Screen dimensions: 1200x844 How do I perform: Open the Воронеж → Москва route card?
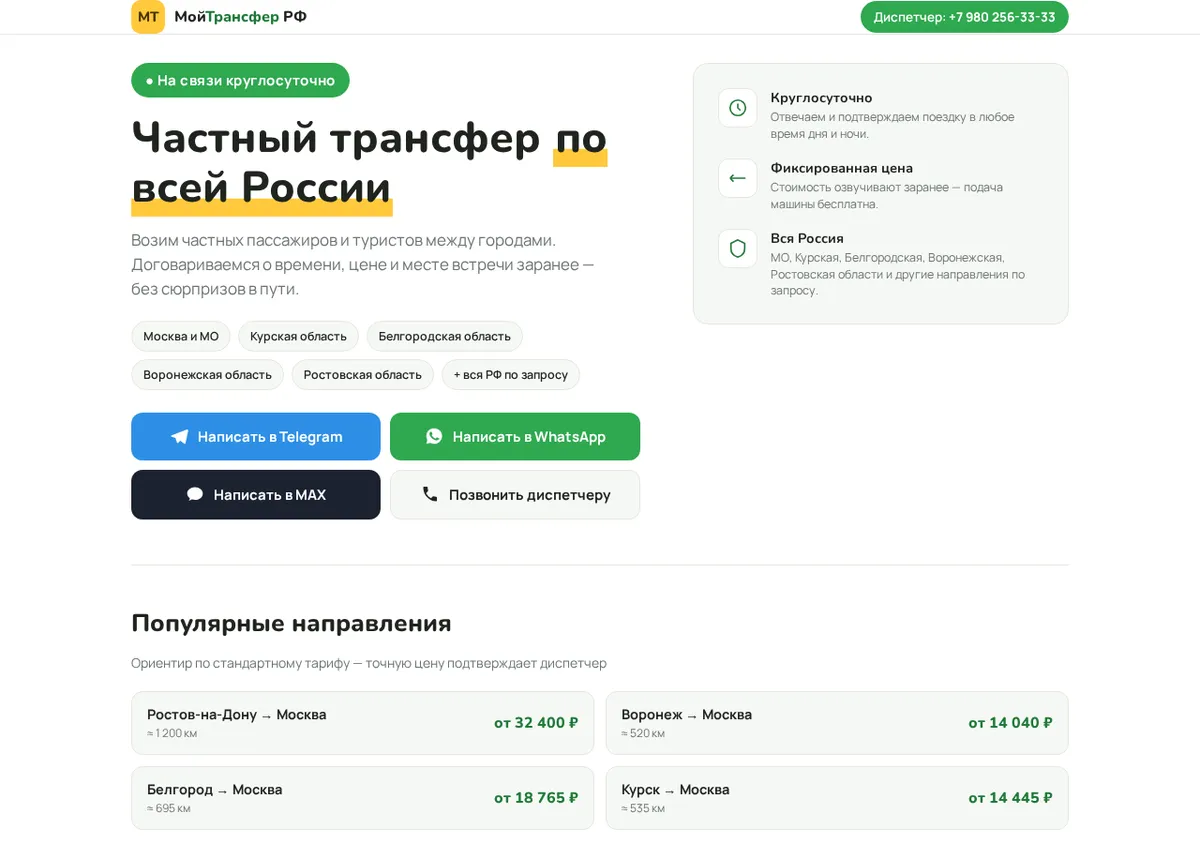coord(837,723)
